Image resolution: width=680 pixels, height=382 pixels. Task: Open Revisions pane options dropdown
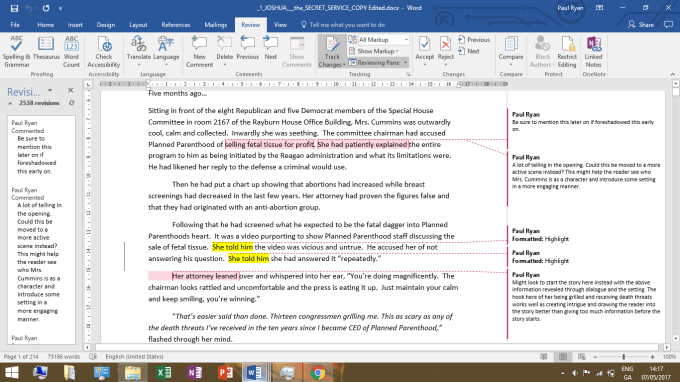click(x=50, y=90)
